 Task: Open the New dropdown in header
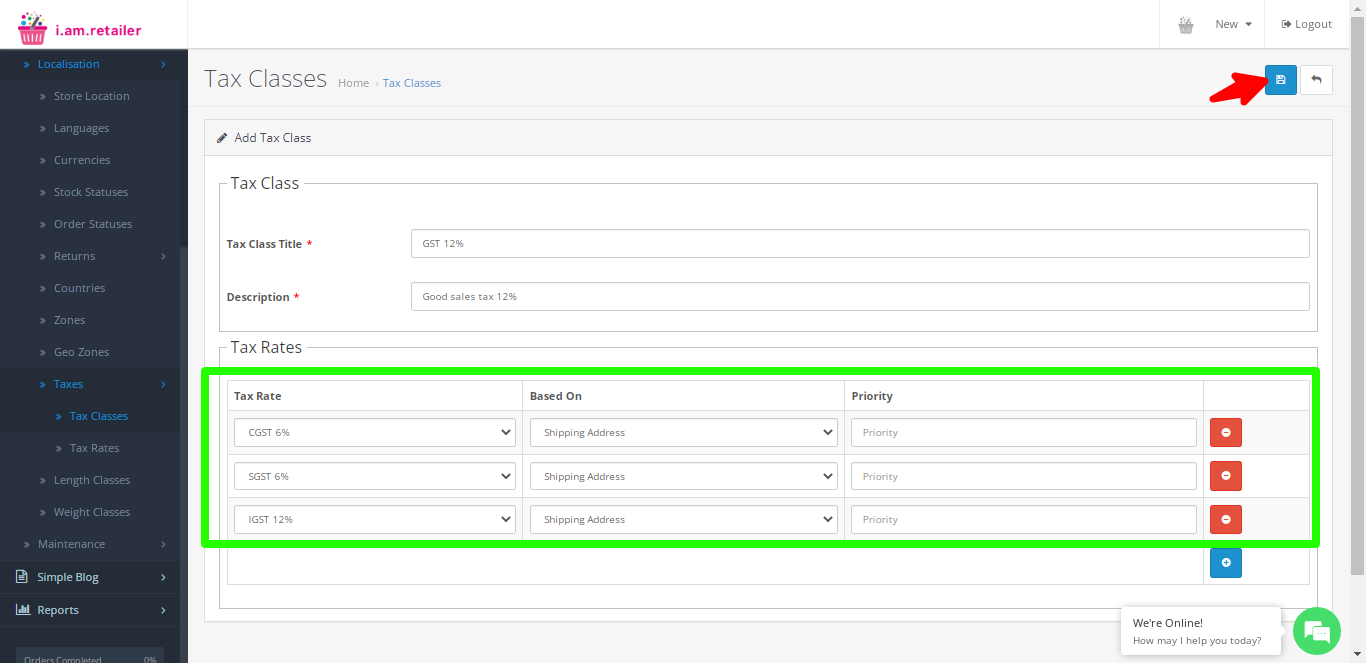(x=1233, y=24)
